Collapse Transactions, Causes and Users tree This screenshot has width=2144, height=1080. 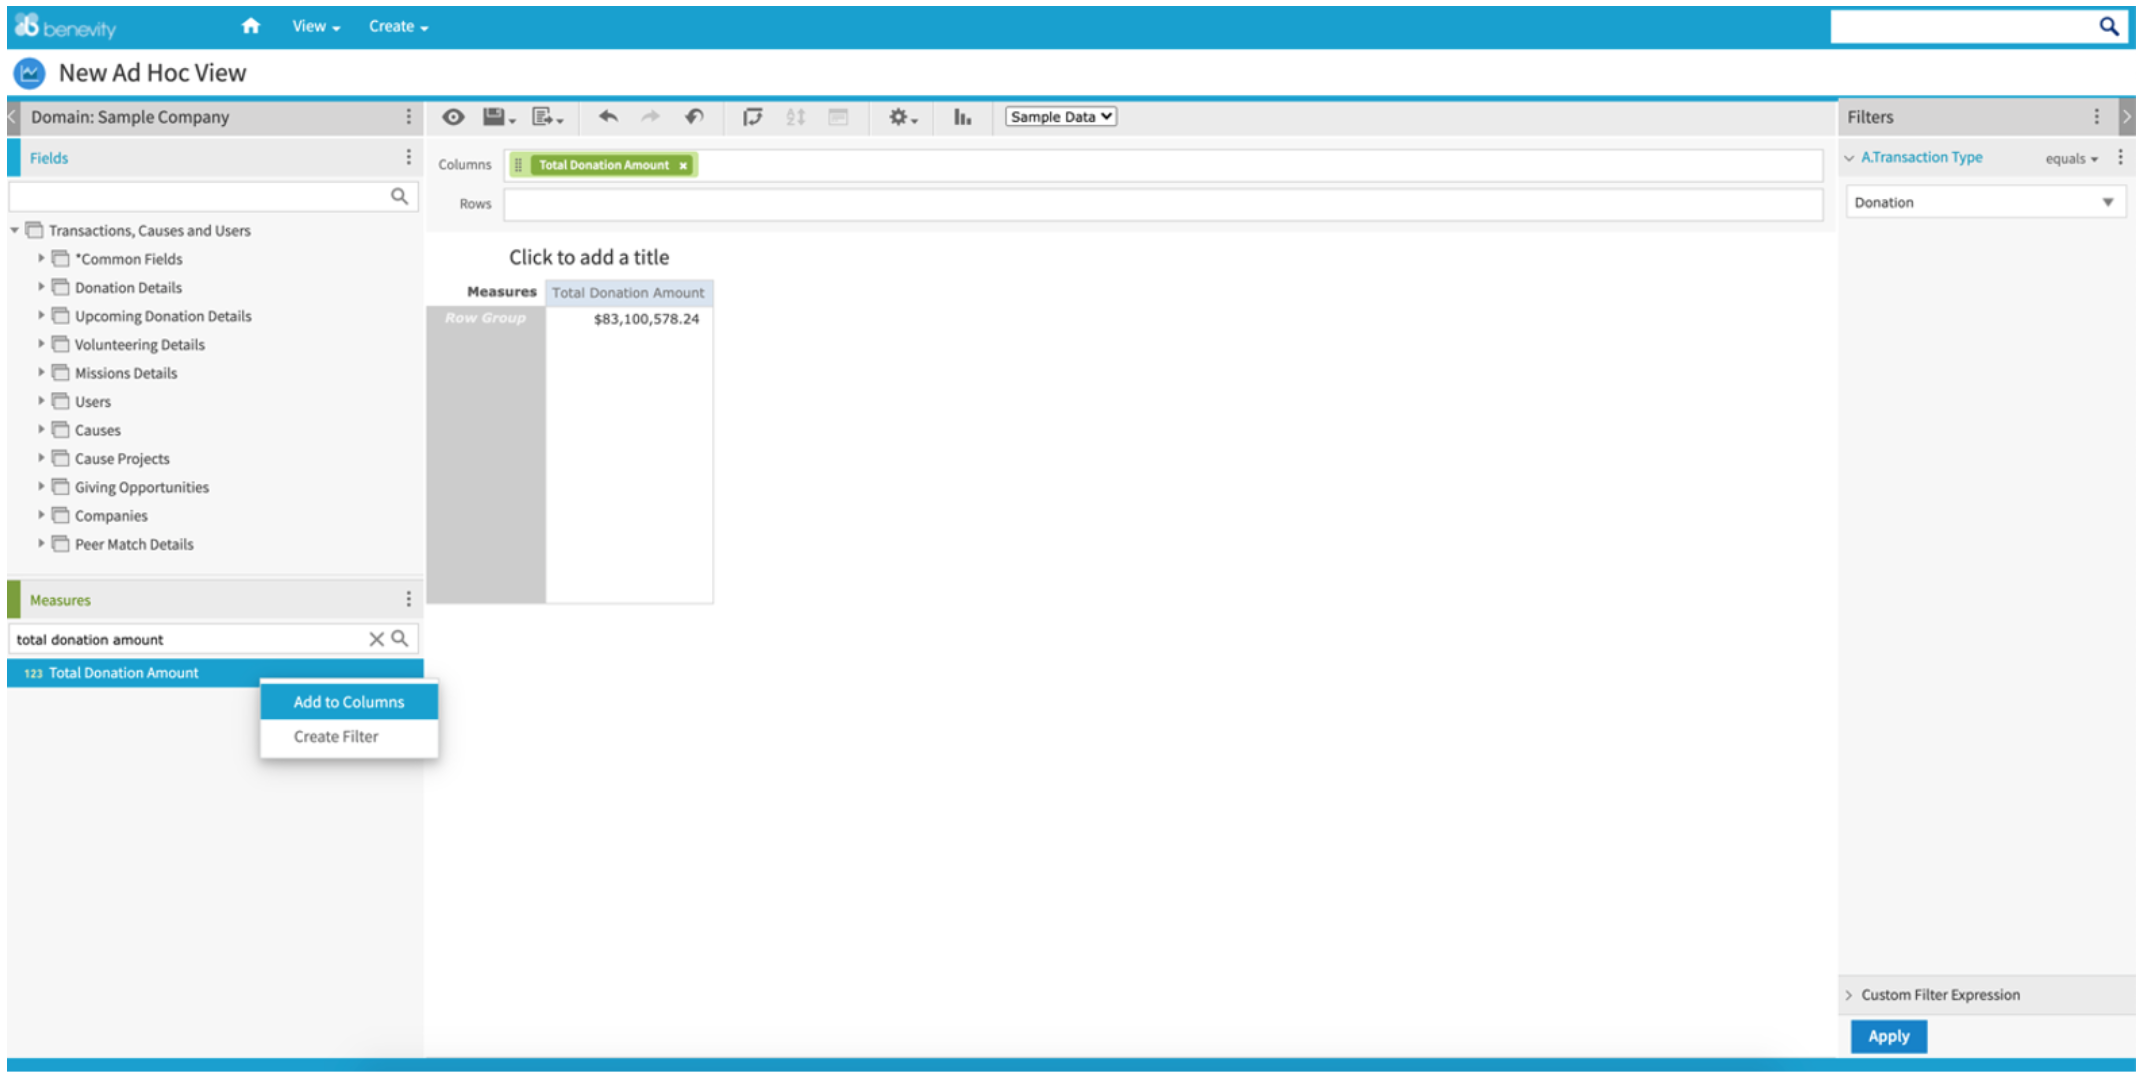click(x=15, y=230)
